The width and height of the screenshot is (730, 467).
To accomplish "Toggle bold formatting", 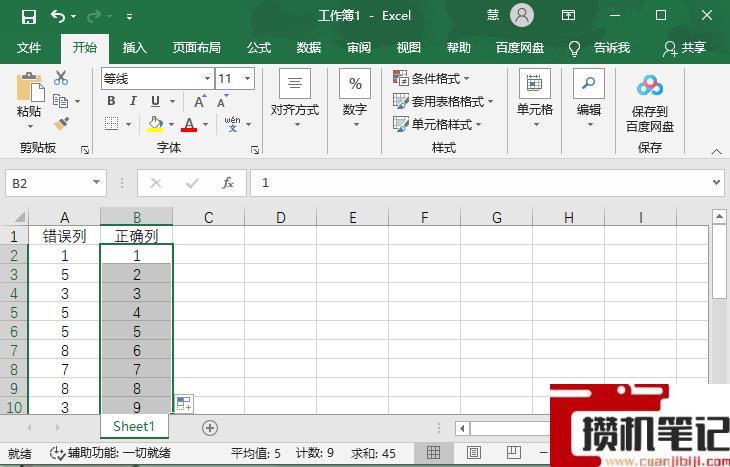I will [x=111, y=101].
